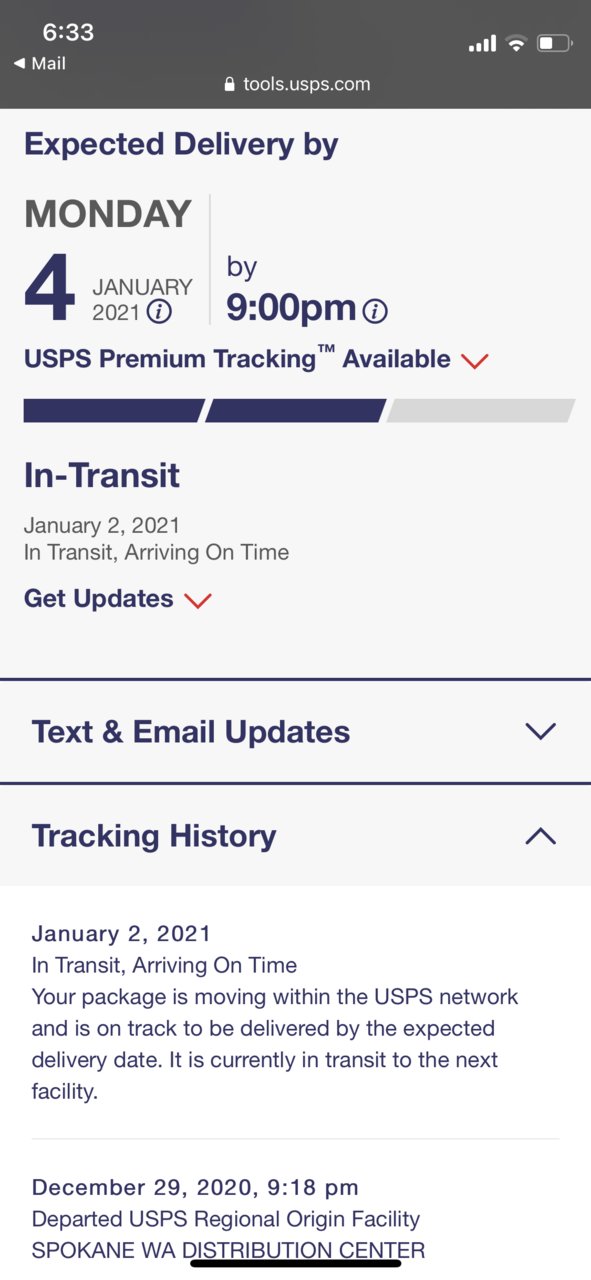Collapse Tracking History using the up chevron
Image resolution: width=591 pixels, height=1280 pixels.
(x=540, y=835)
